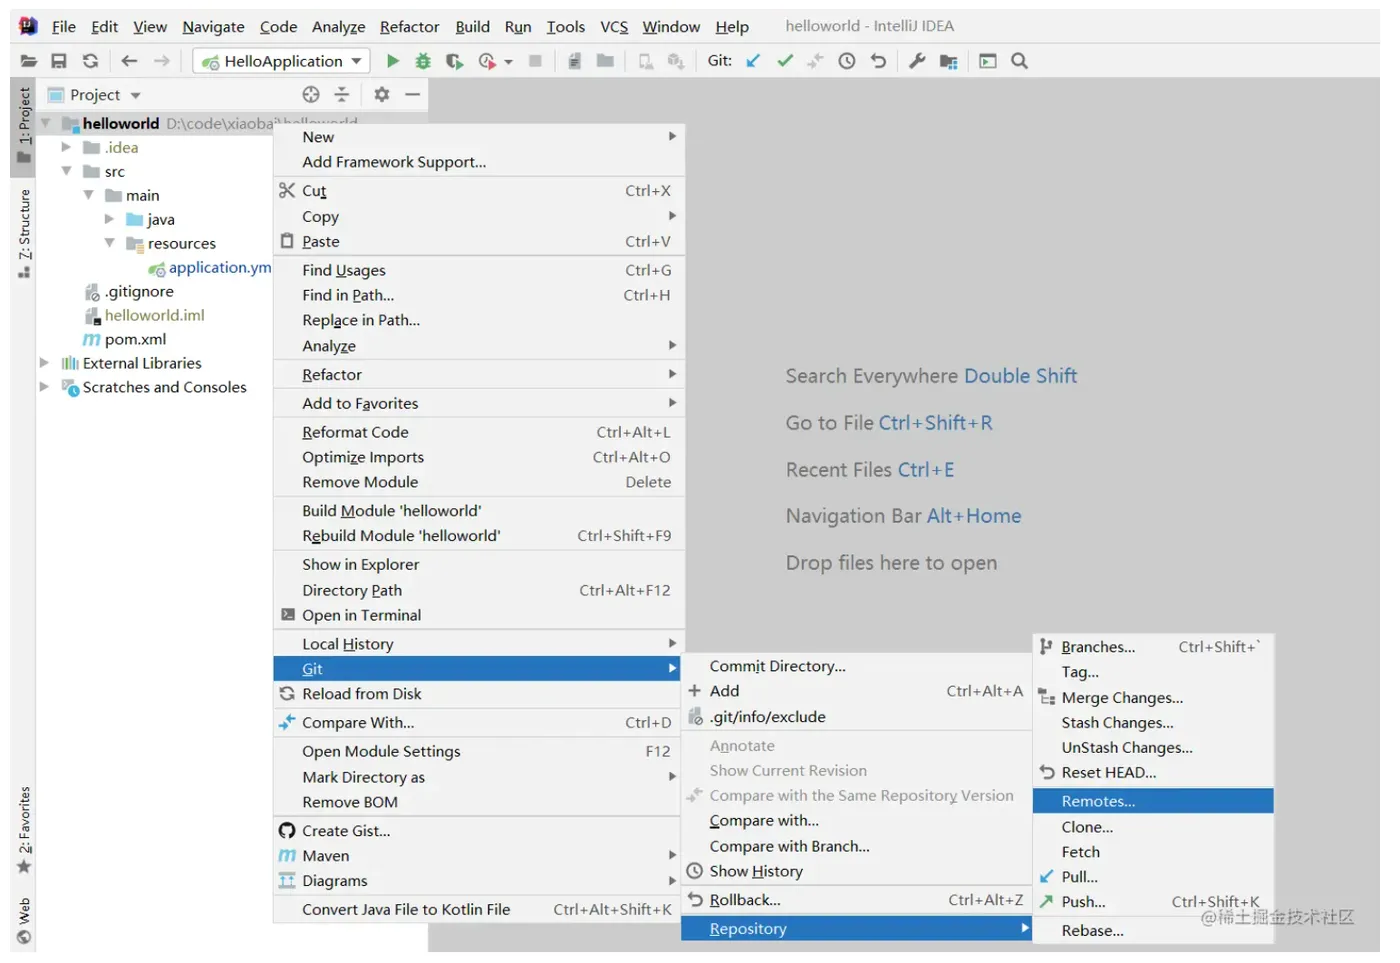Open the Structure tool window tab

24,233
